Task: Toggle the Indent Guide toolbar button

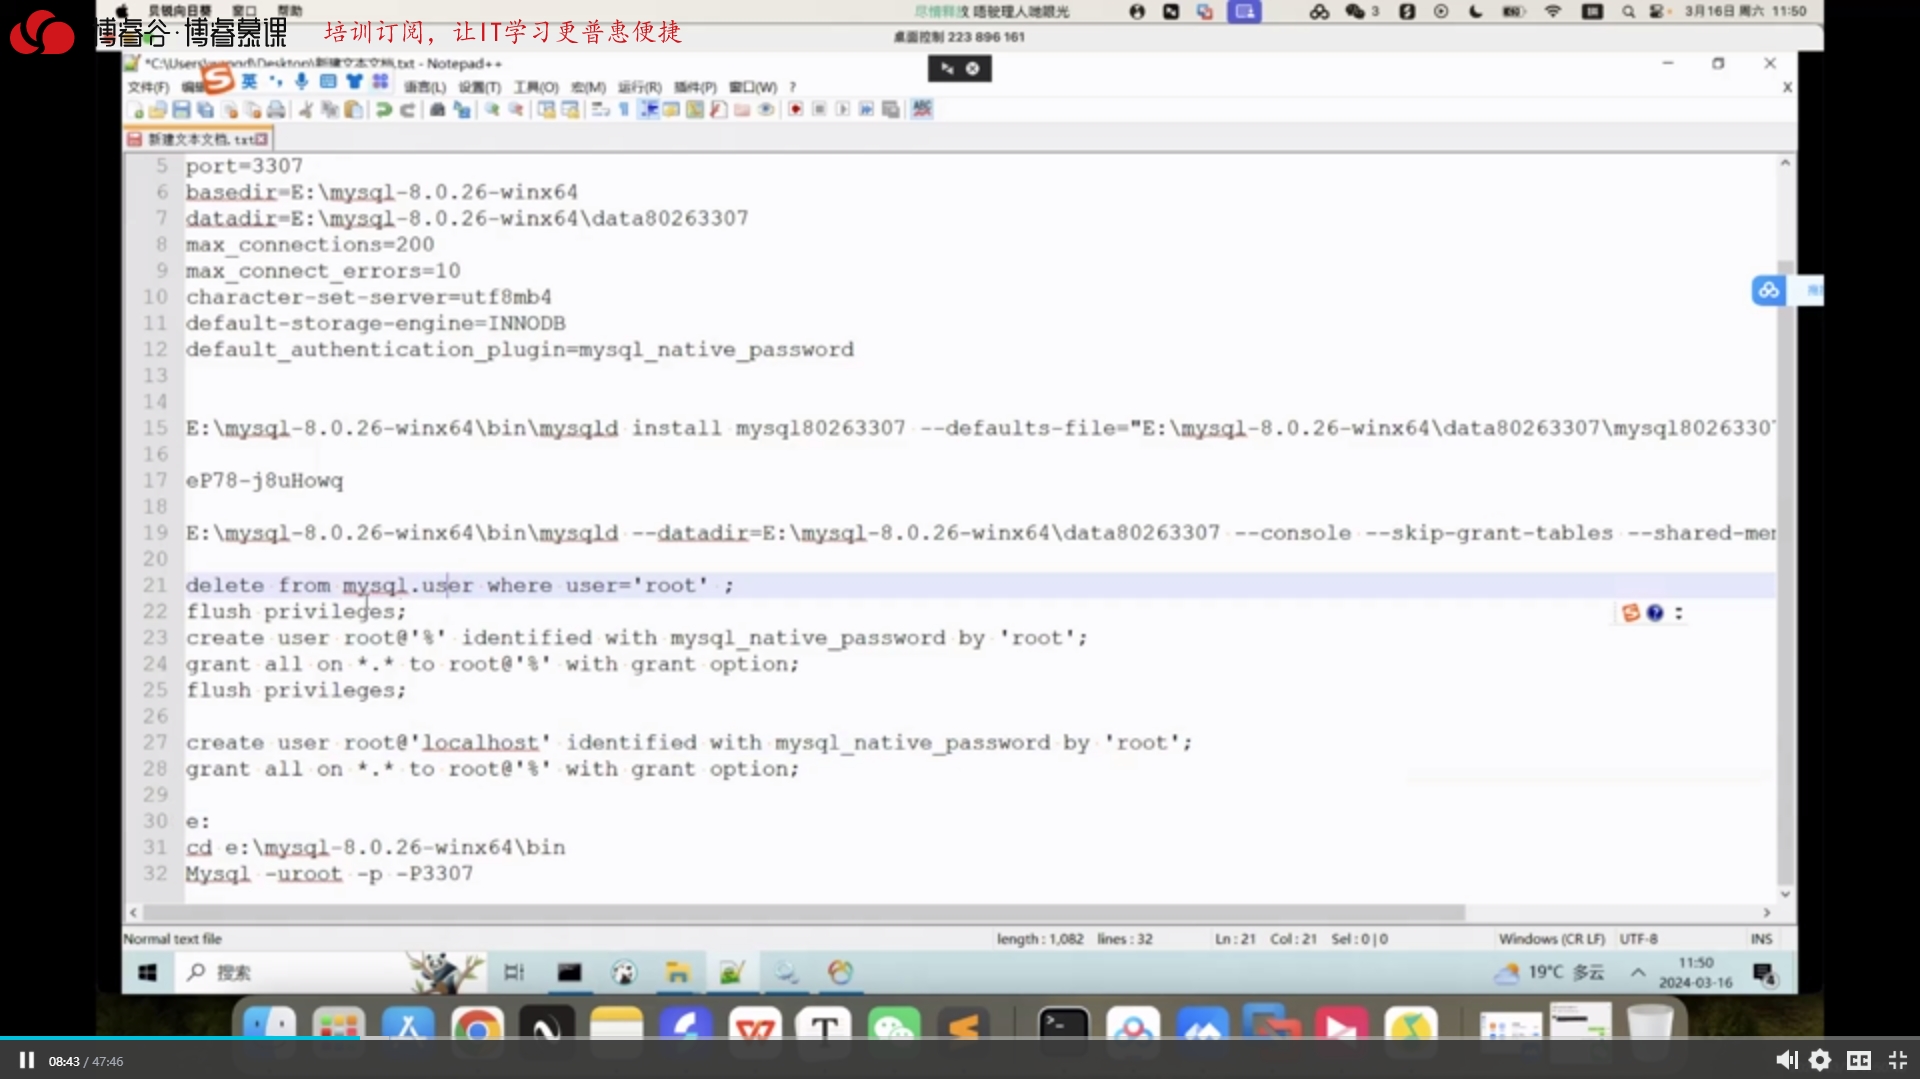Action: click(649, 109)
